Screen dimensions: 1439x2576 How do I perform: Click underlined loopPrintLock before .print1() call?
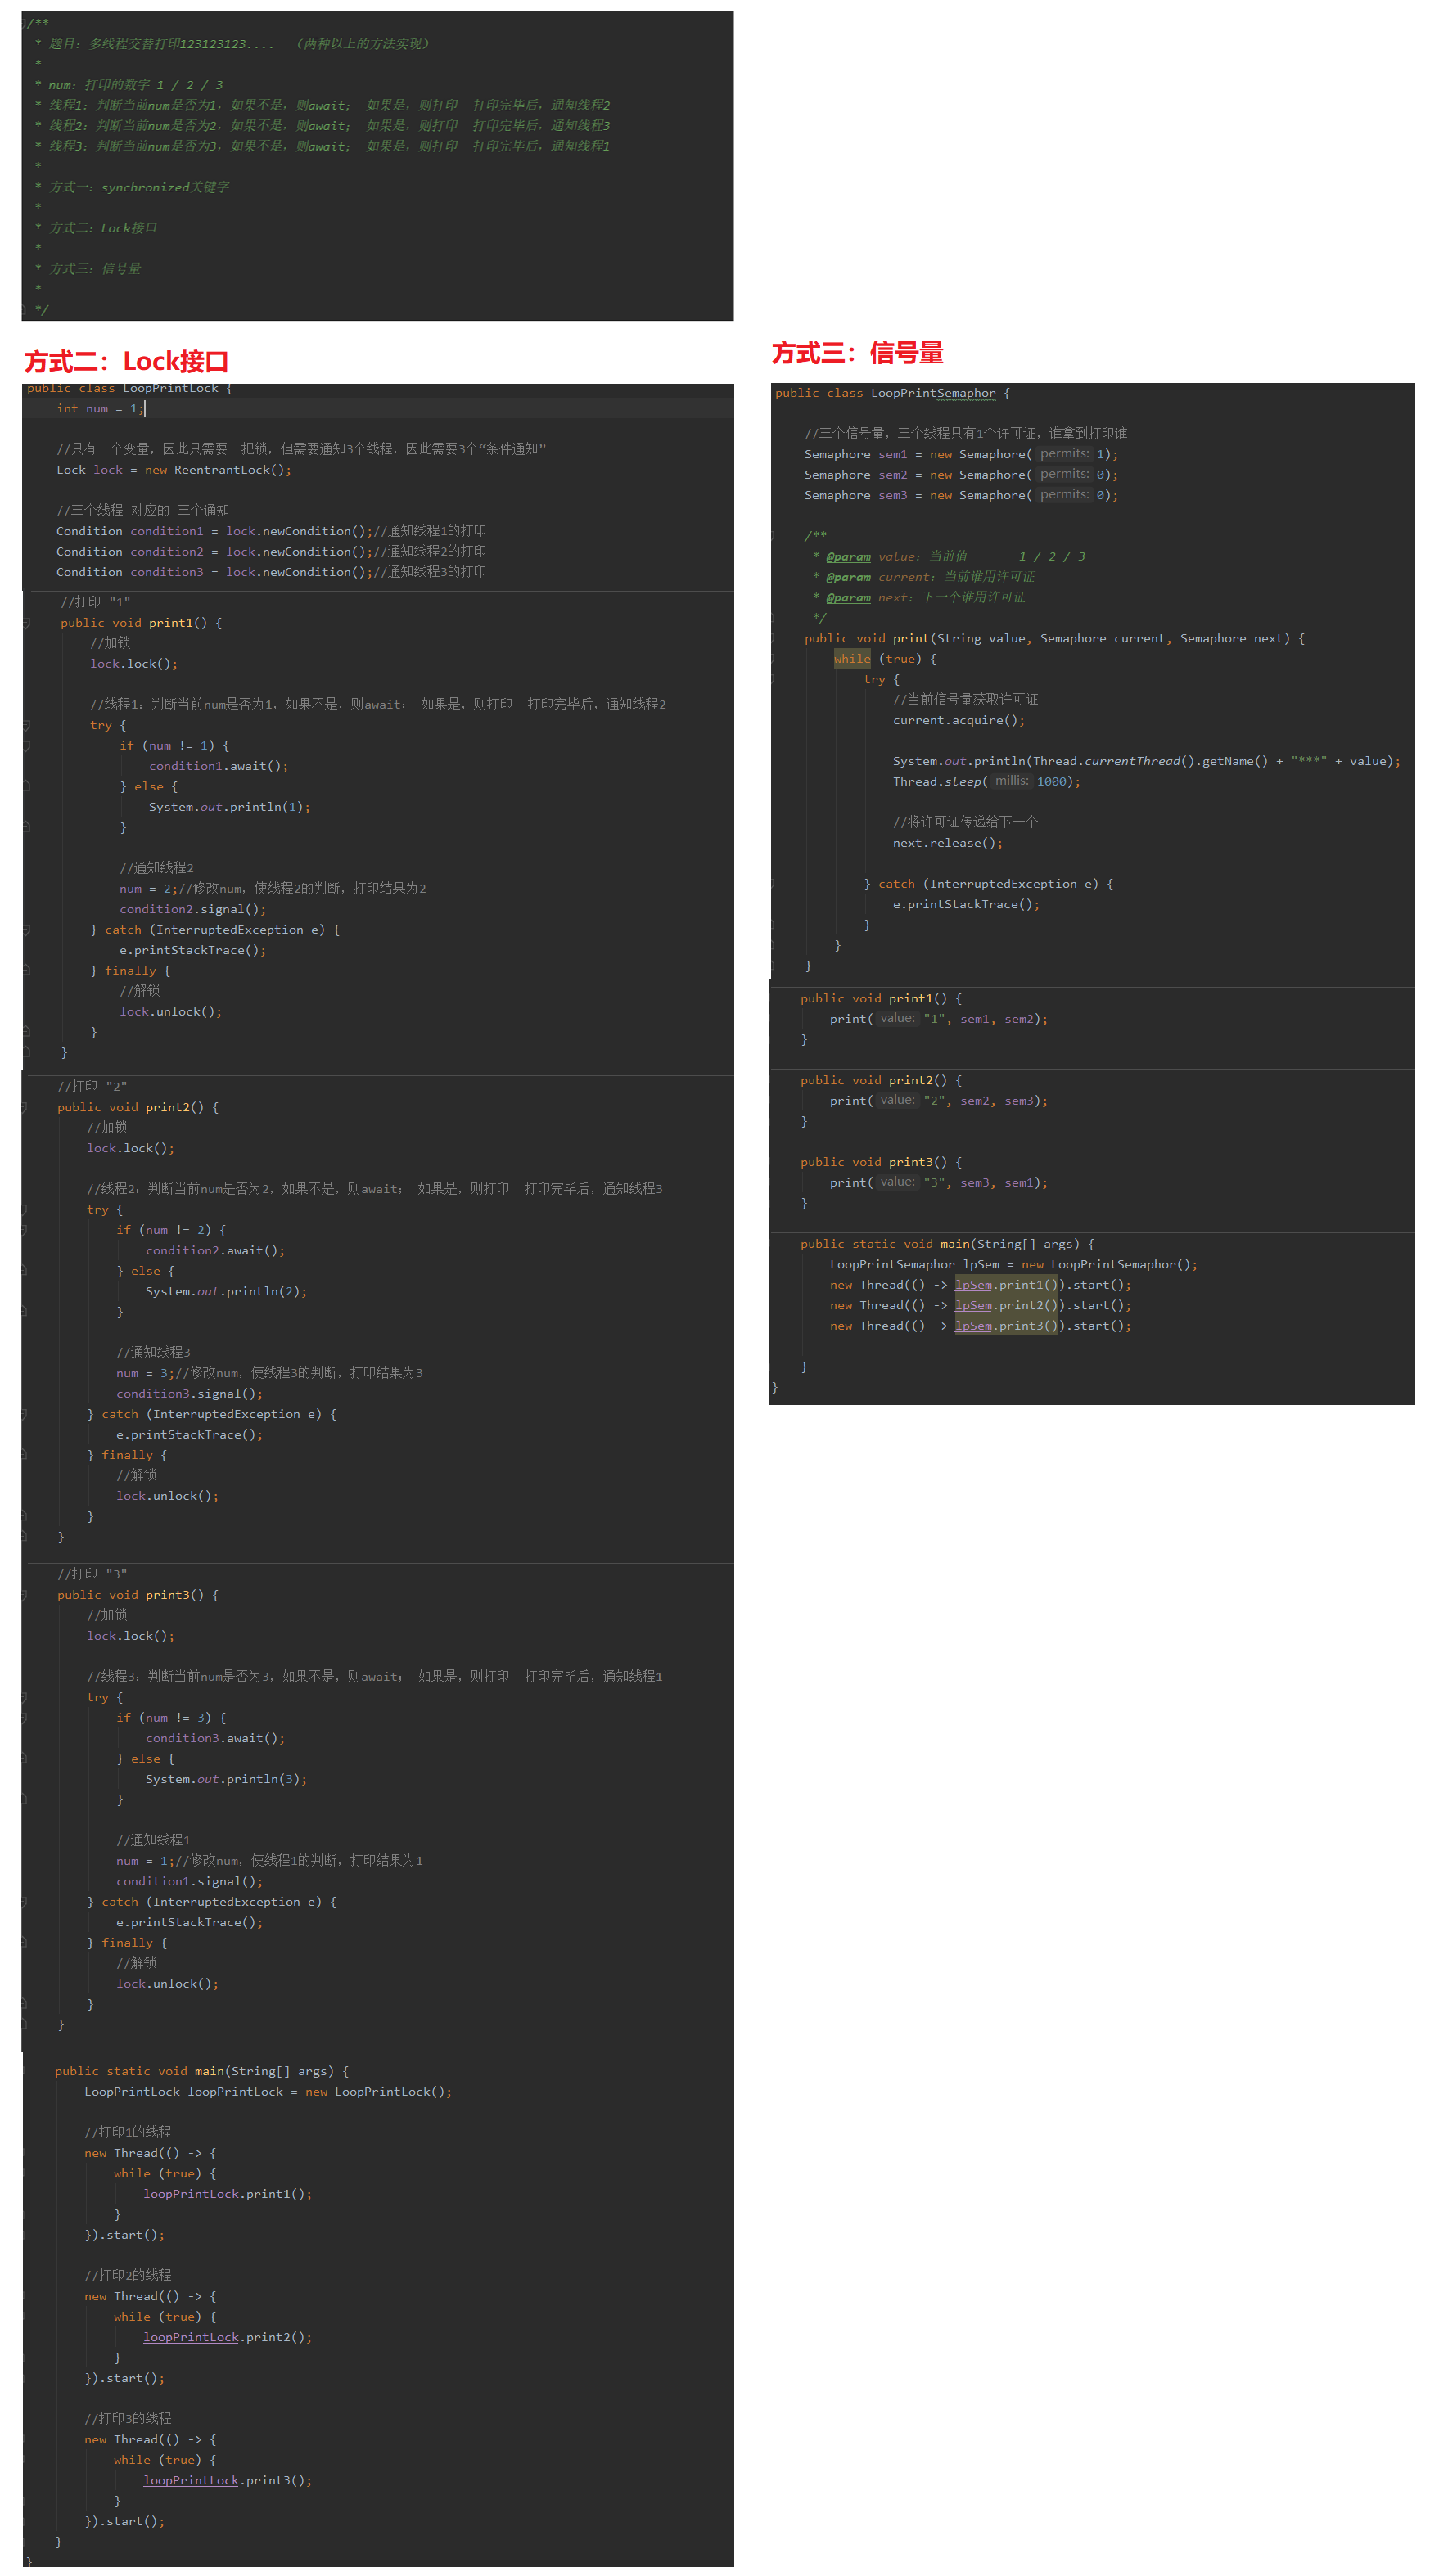[190, 2194]
